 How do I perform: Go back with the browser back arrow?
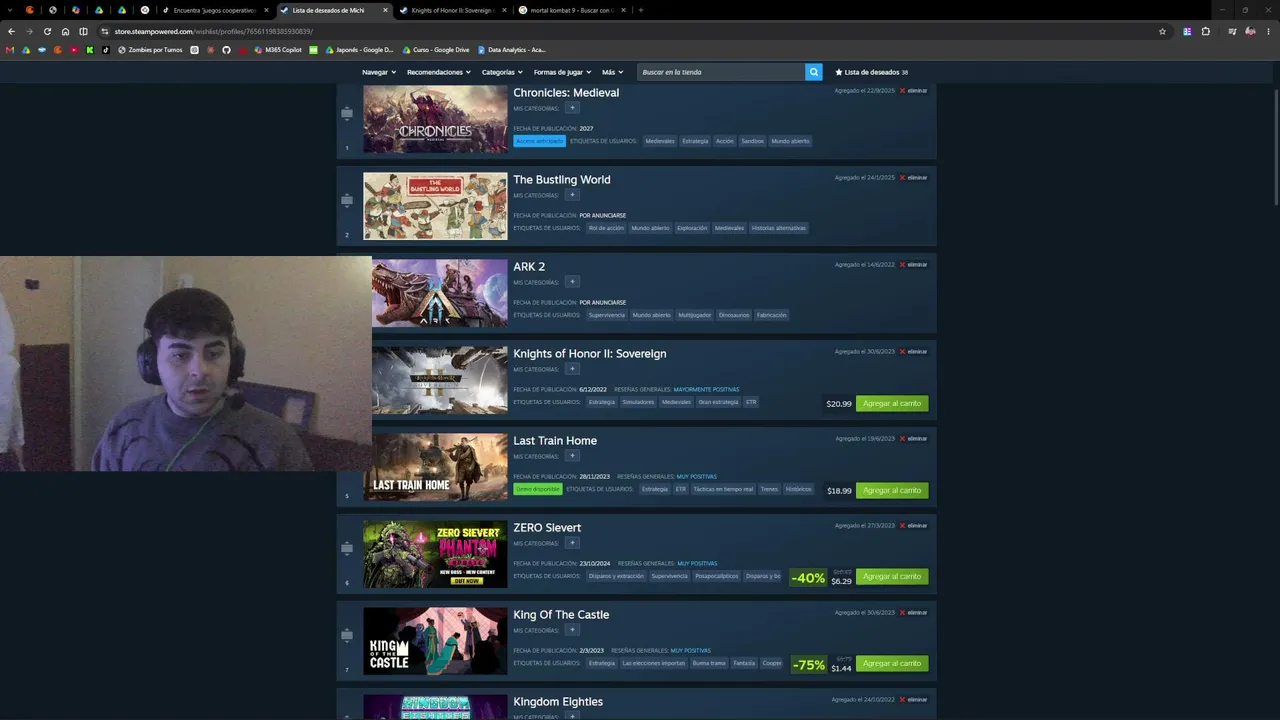point(11,31)
